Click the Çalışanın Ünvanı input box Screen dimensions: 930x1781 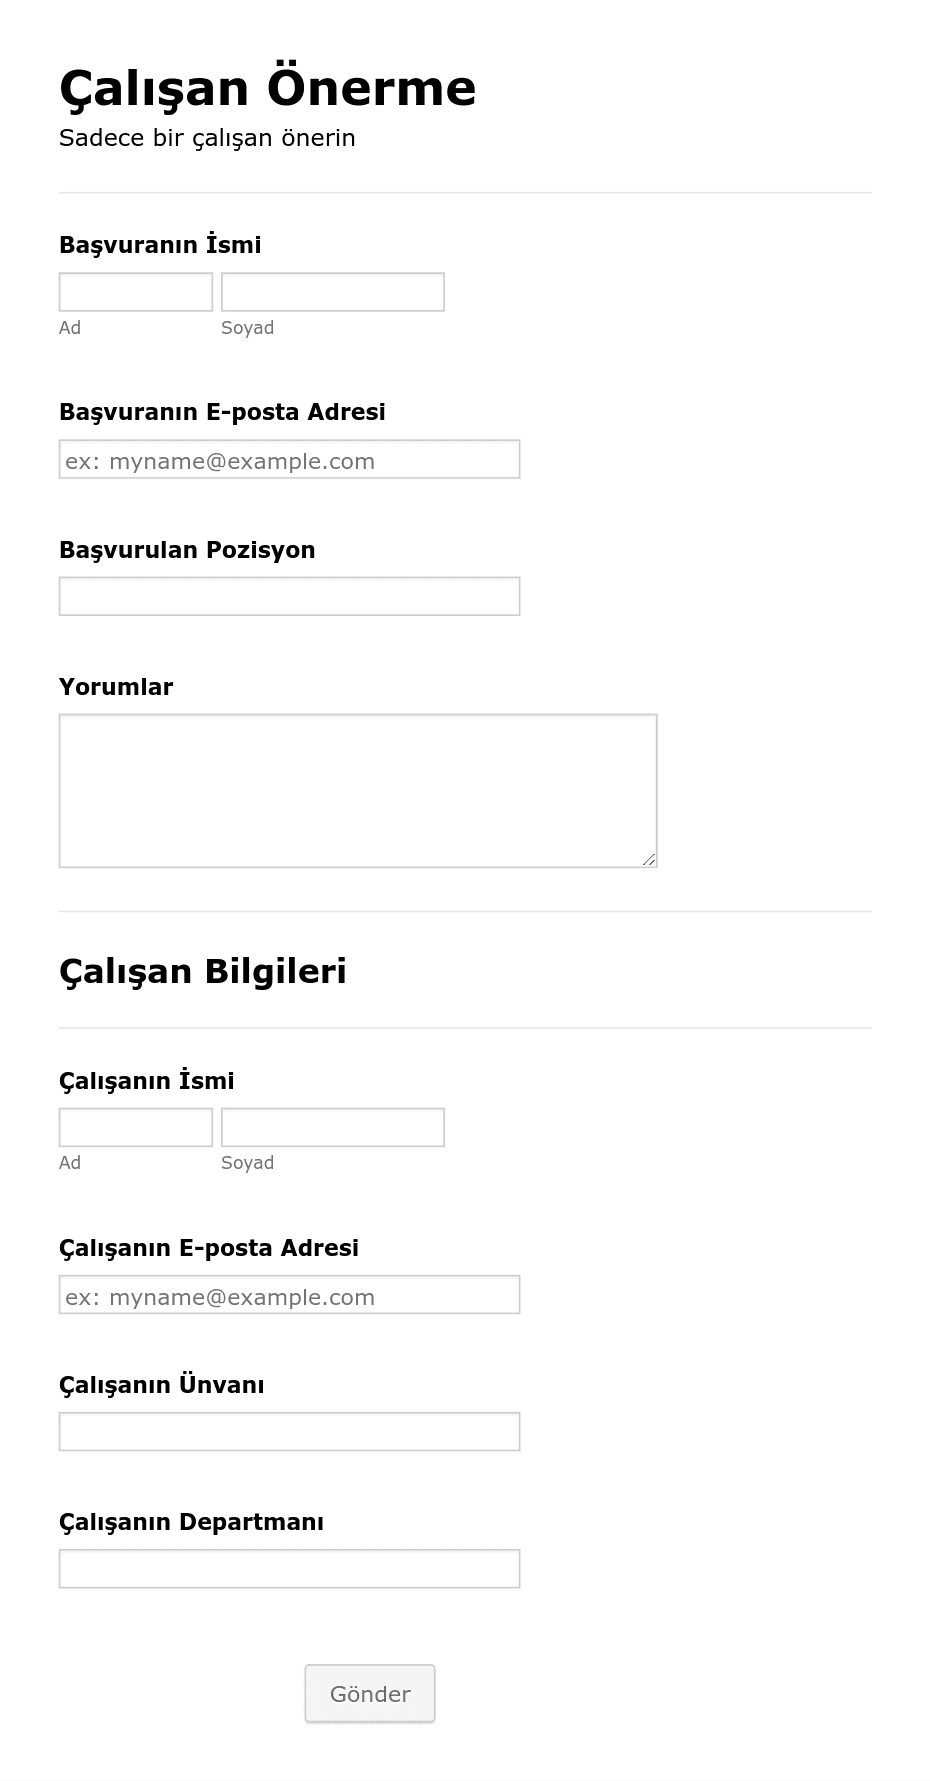pos(290,1431)
